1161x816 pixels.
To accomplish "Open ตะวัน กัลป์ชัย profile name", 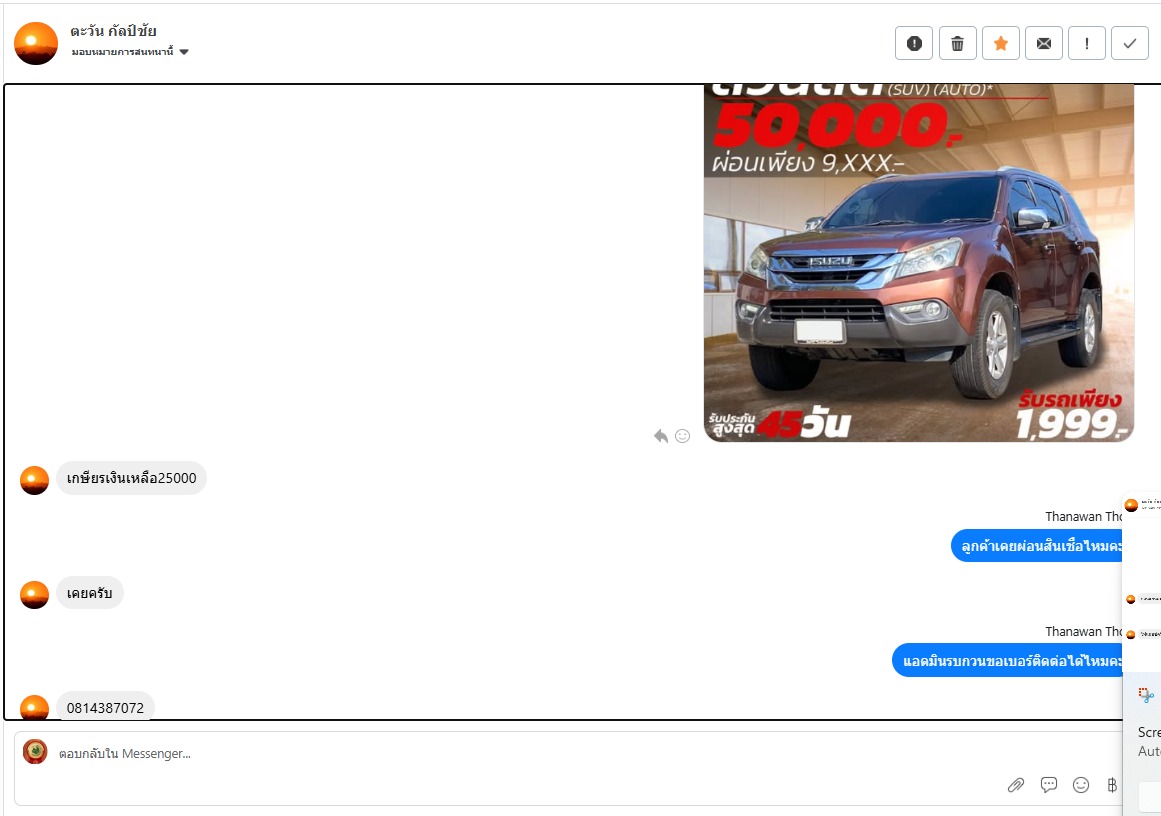I will (113, 31).
